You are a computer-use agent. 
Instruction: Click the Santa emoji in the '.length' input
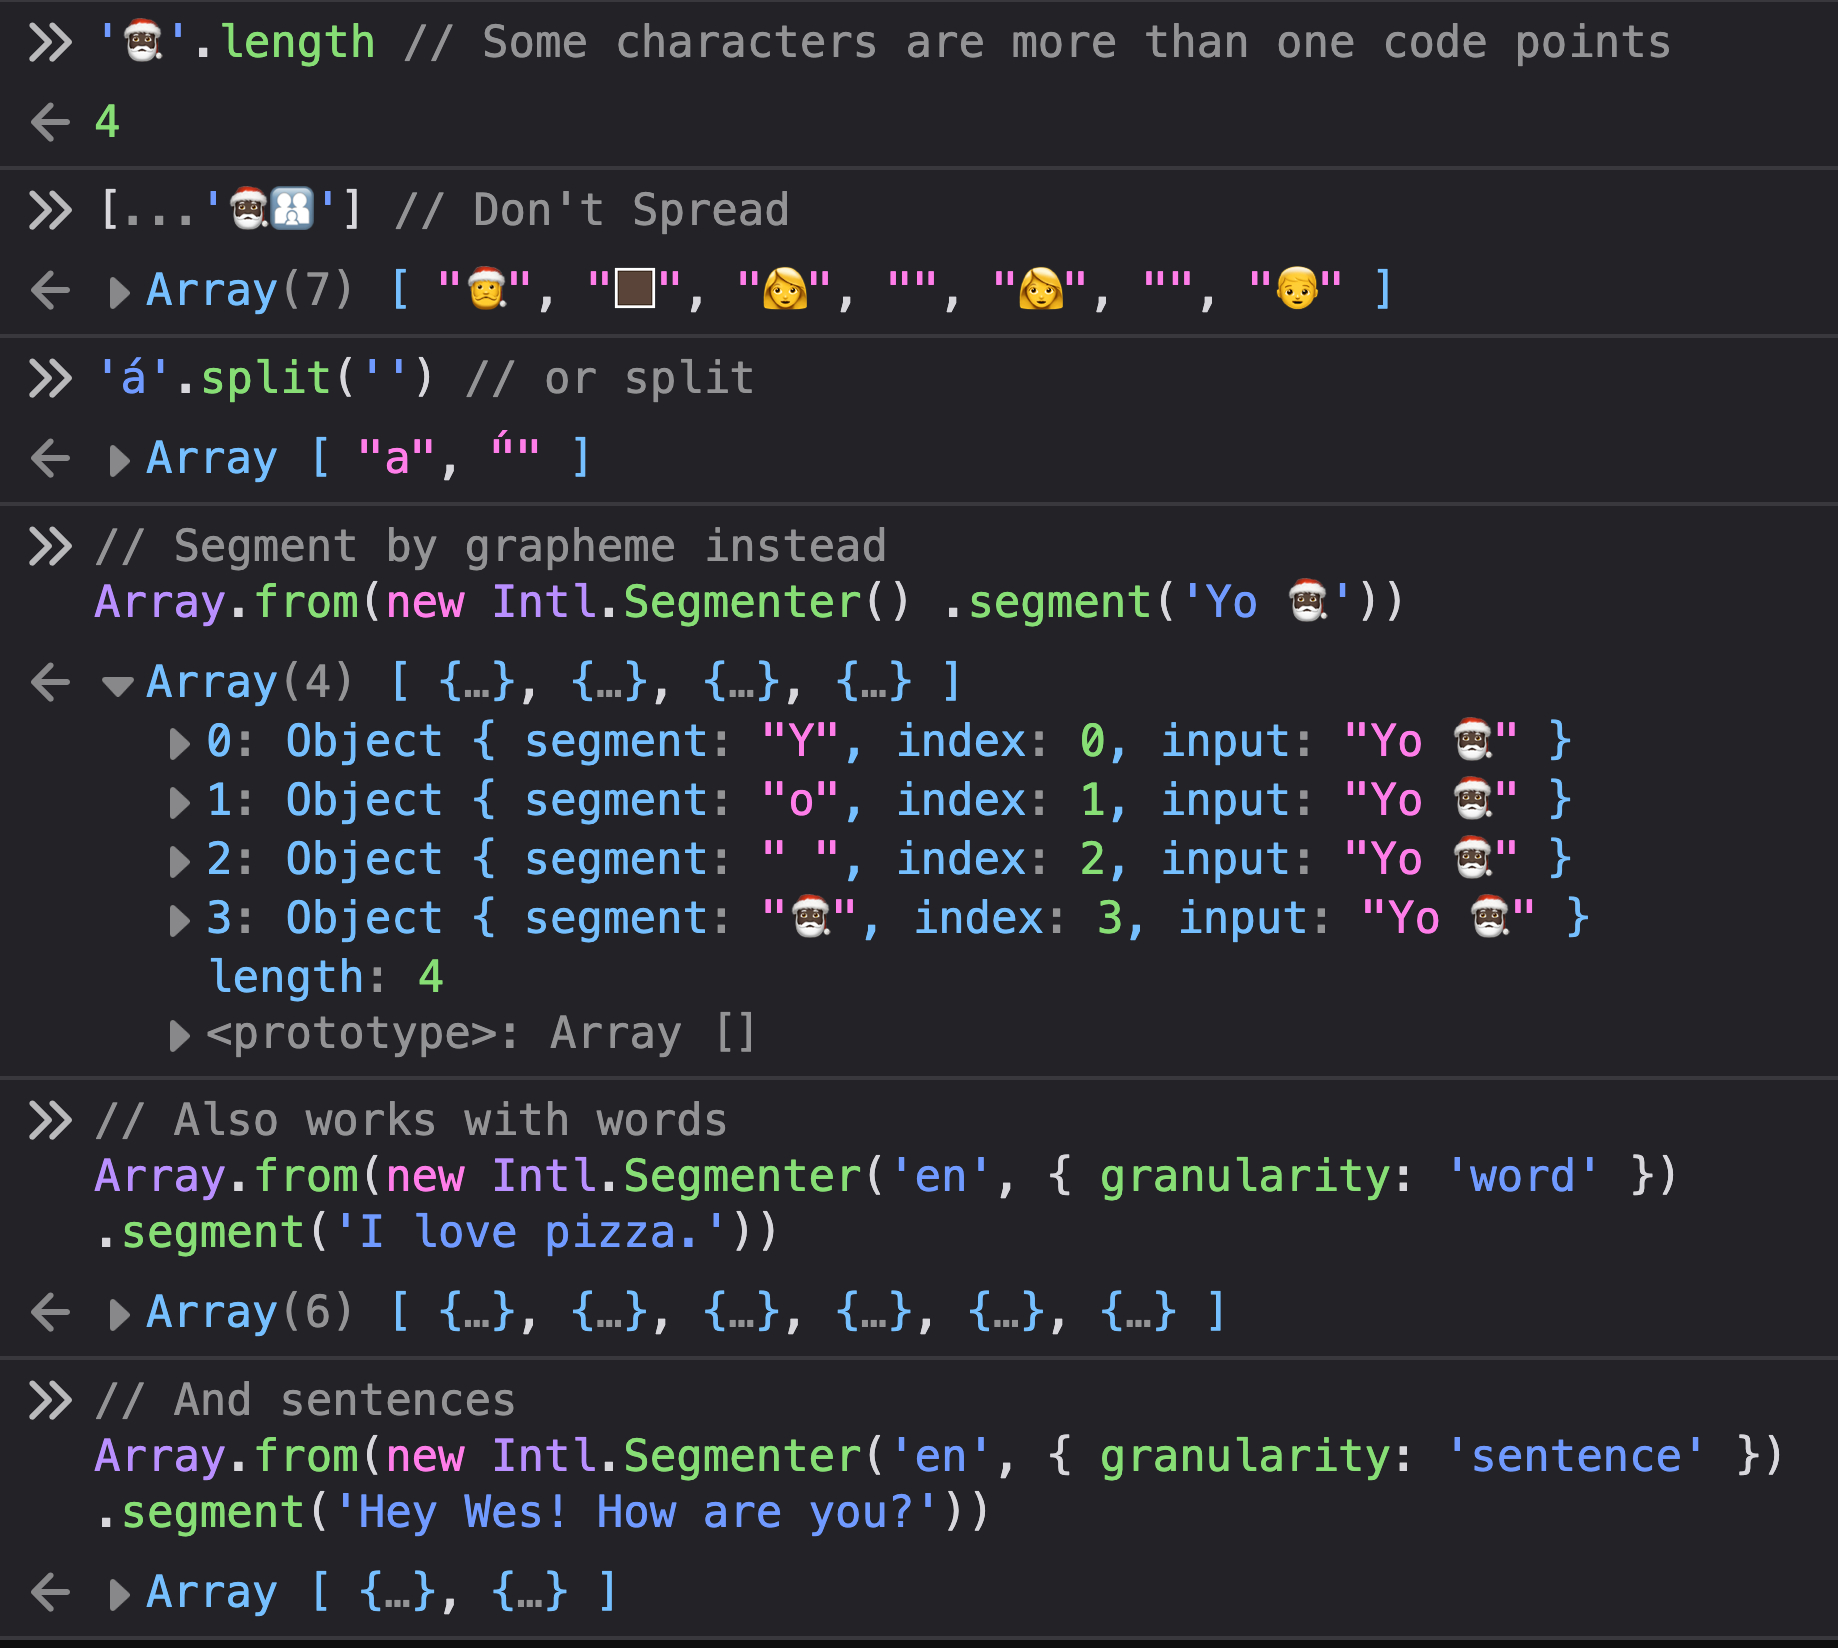tap(144, 43)
